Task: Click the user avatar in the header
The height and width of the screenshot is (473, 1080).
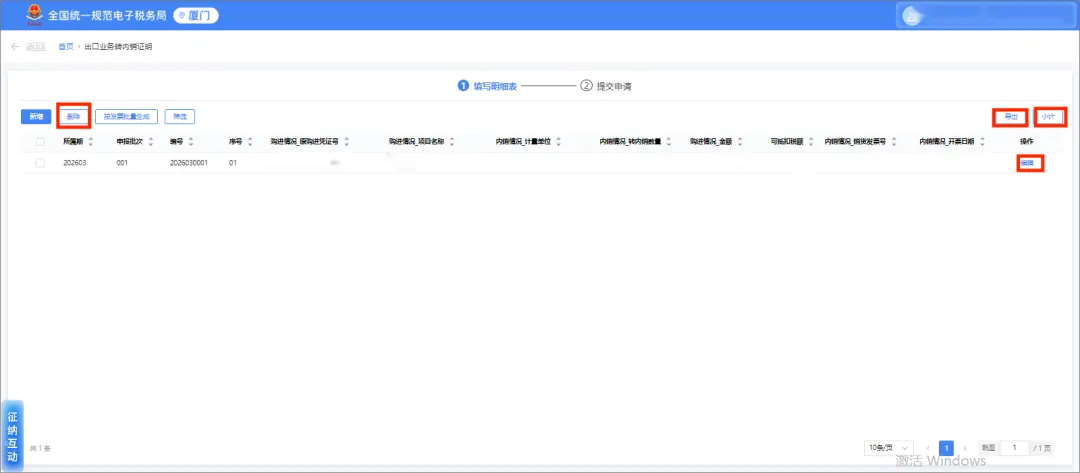Action: (x=913, y=17)
